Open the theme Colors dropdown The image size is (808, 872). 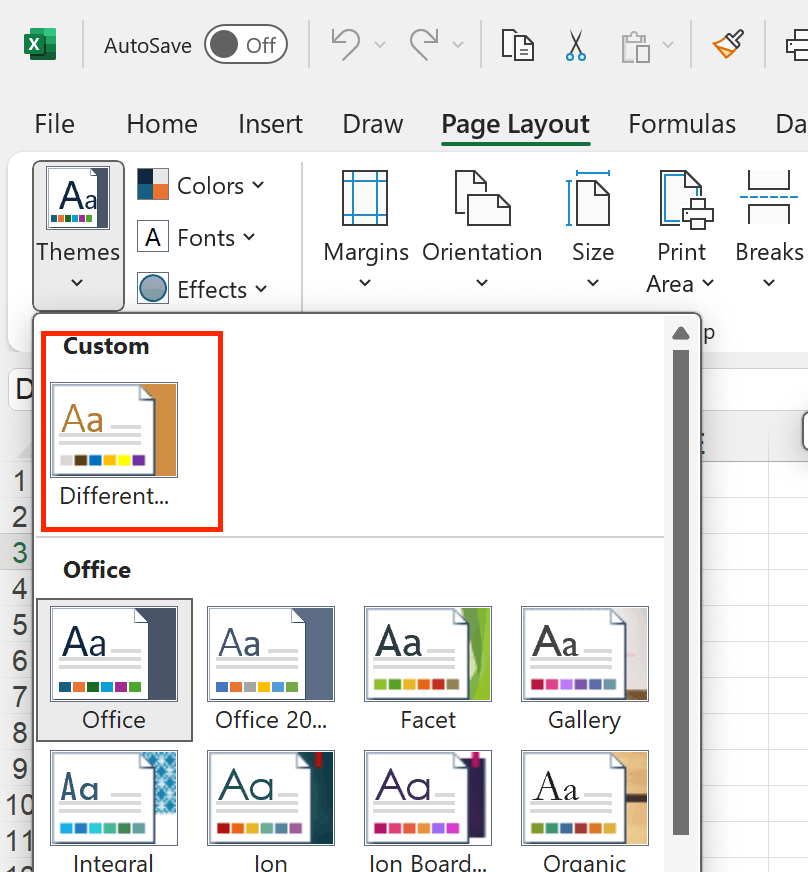(x=201, y=185)
